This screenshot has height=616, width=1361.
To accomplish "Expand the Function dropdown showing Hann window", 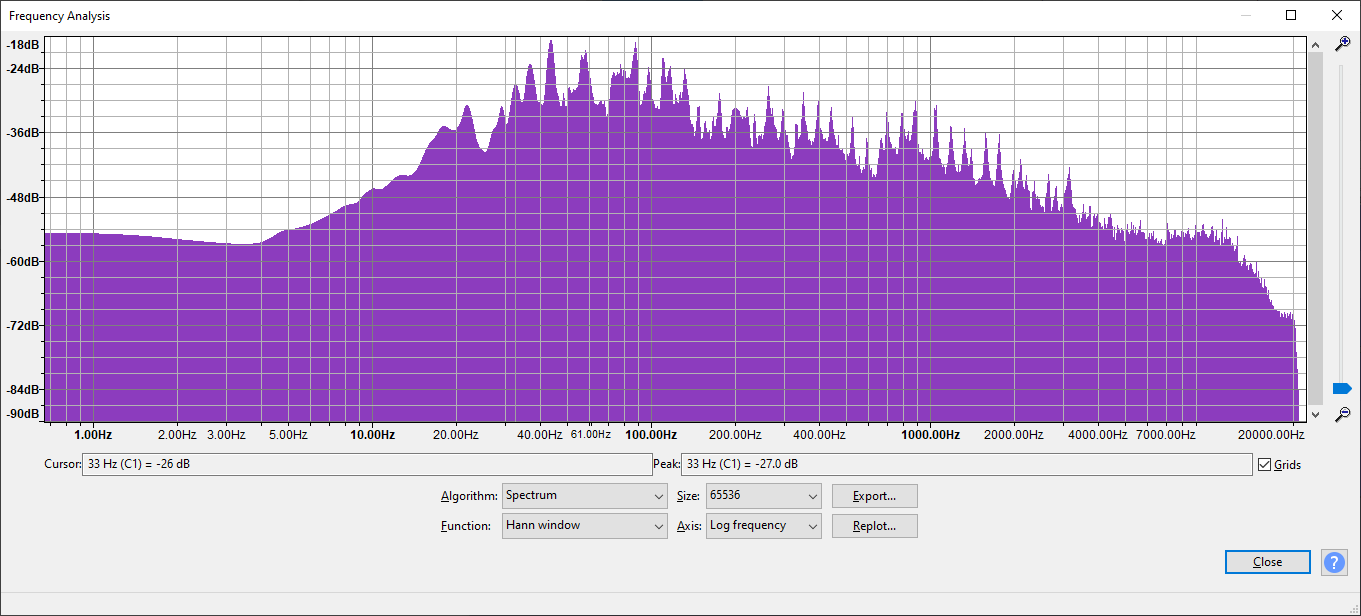I will click(x=584, y=526).
